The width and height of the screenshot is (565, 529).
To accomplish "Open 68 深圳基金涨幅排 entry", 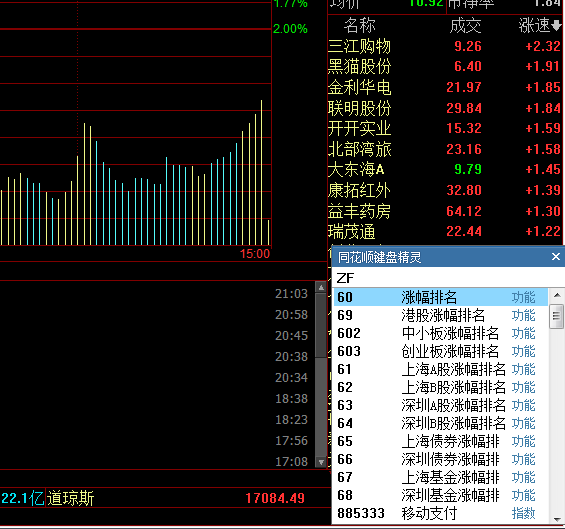I will pos(440,495).
